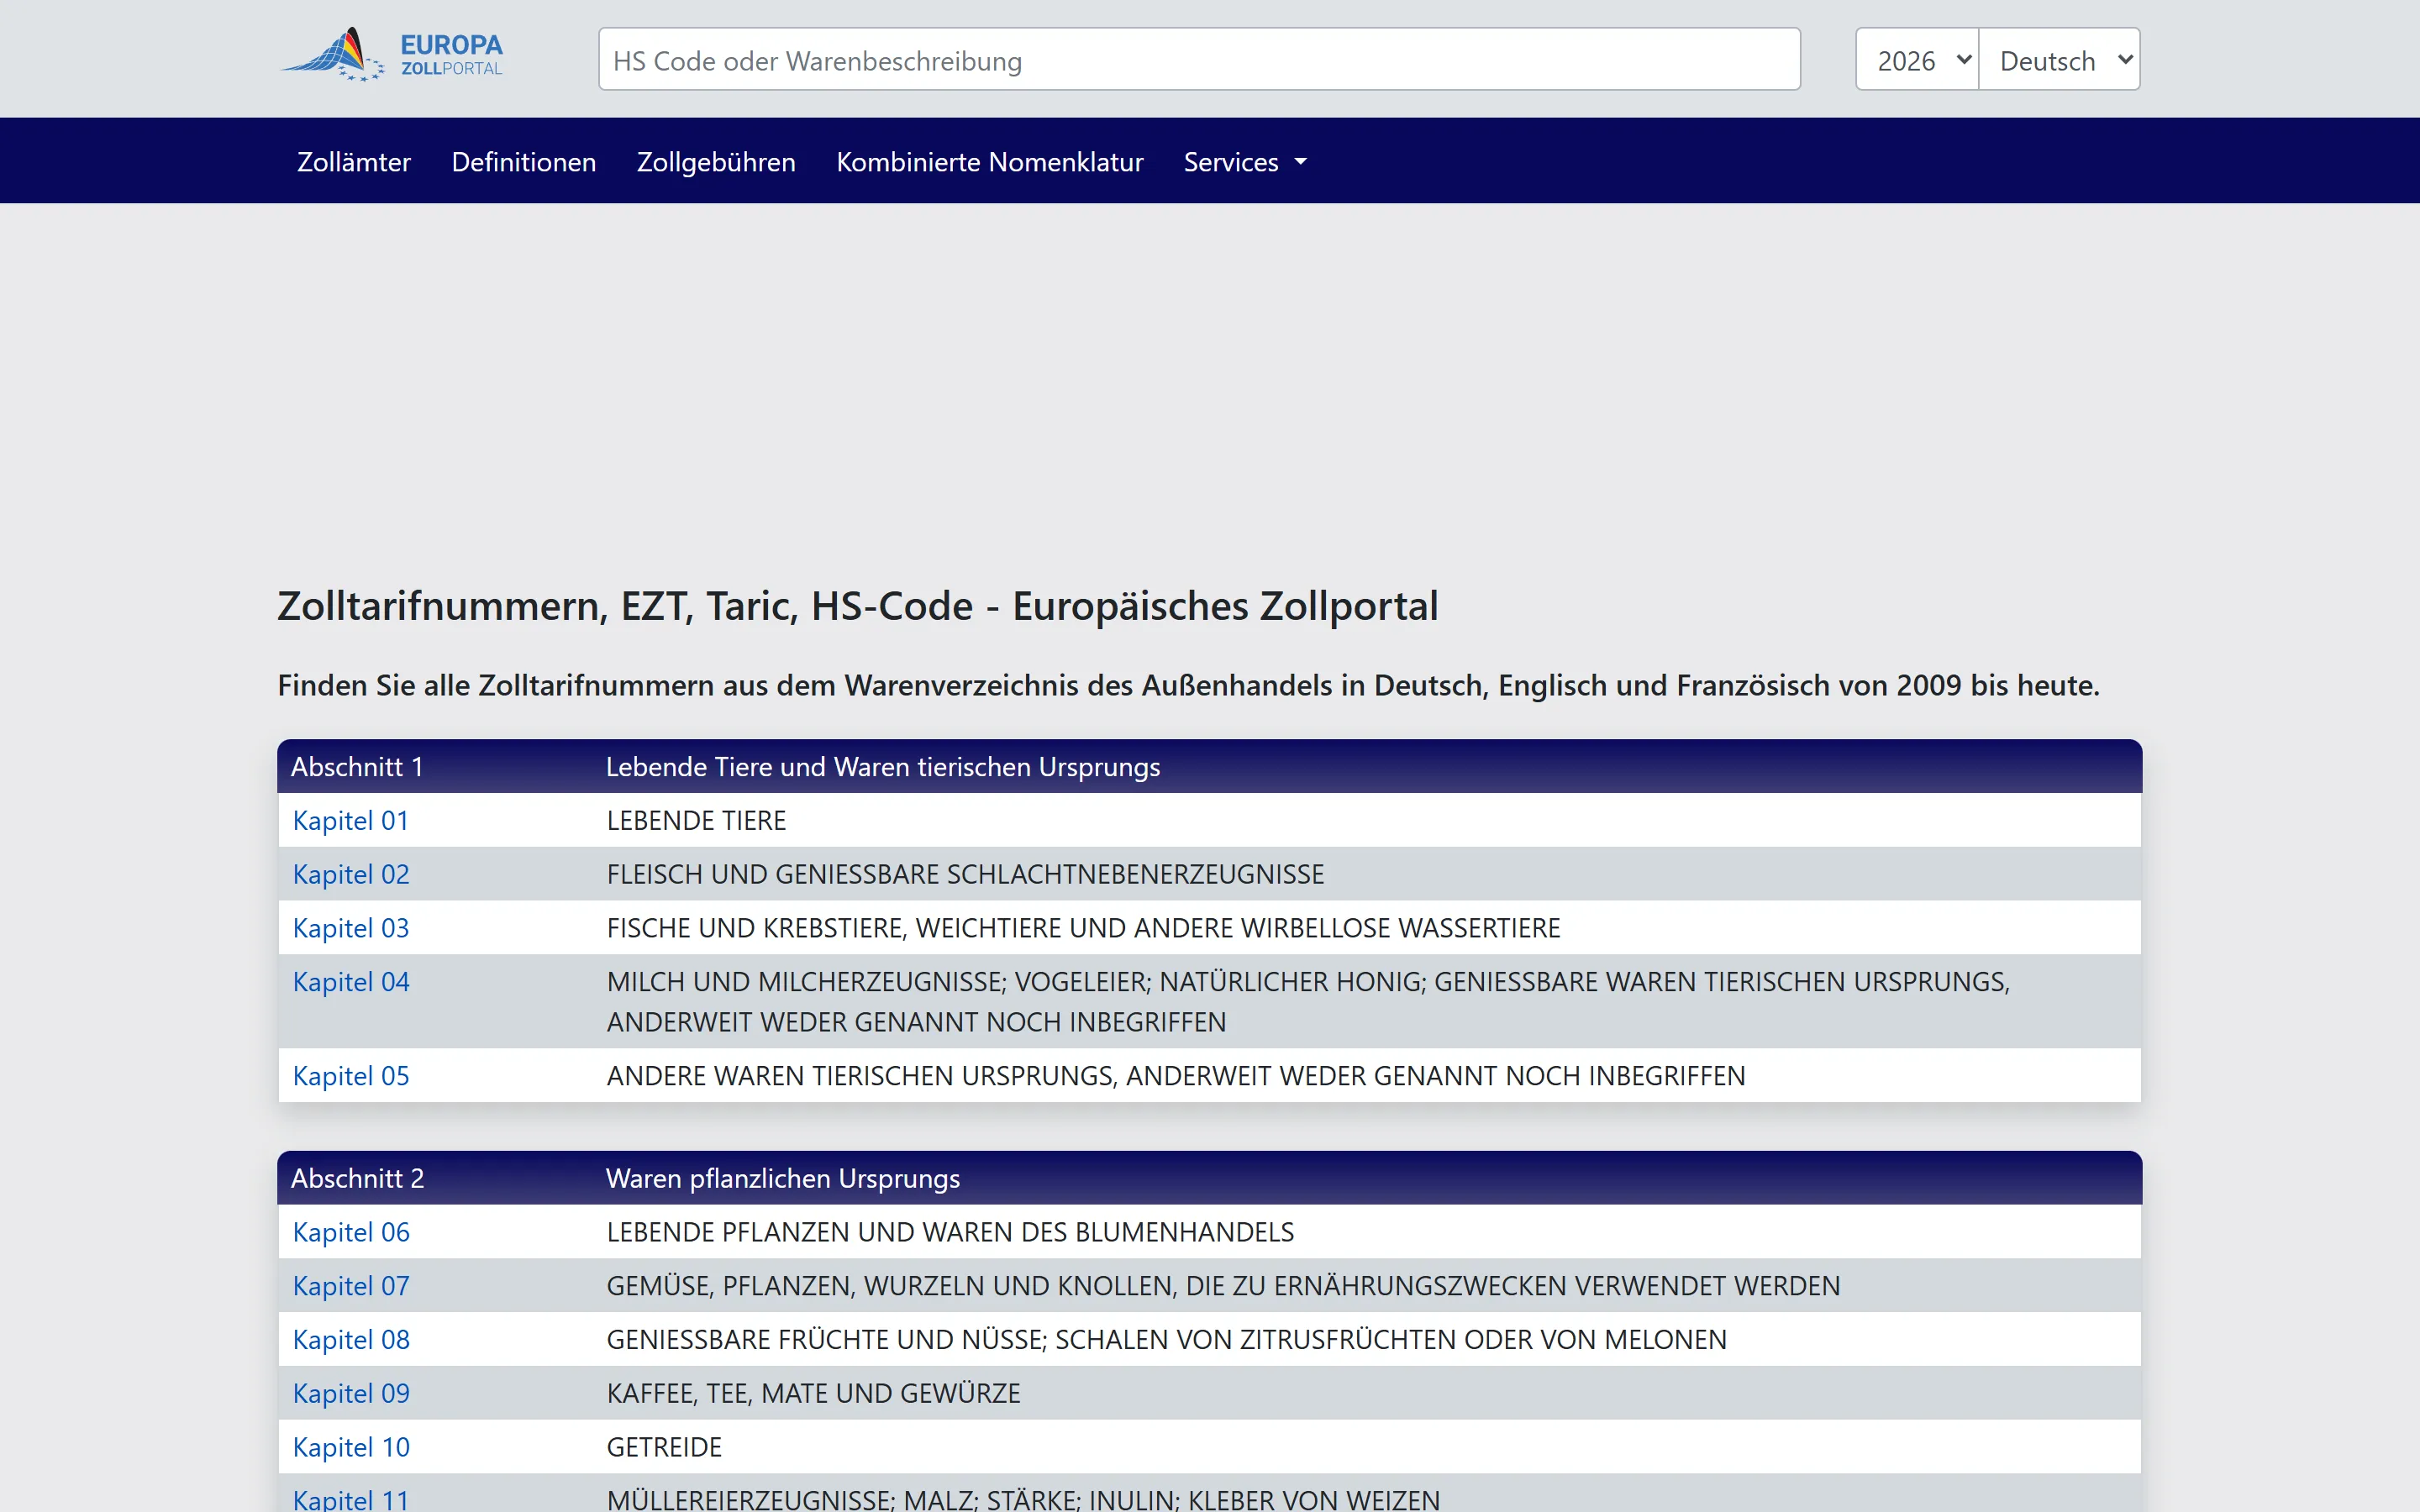2420x1512 pixels.
Task: Open Kombinierte Nomenklatur in the navbar
Action: 990,162
